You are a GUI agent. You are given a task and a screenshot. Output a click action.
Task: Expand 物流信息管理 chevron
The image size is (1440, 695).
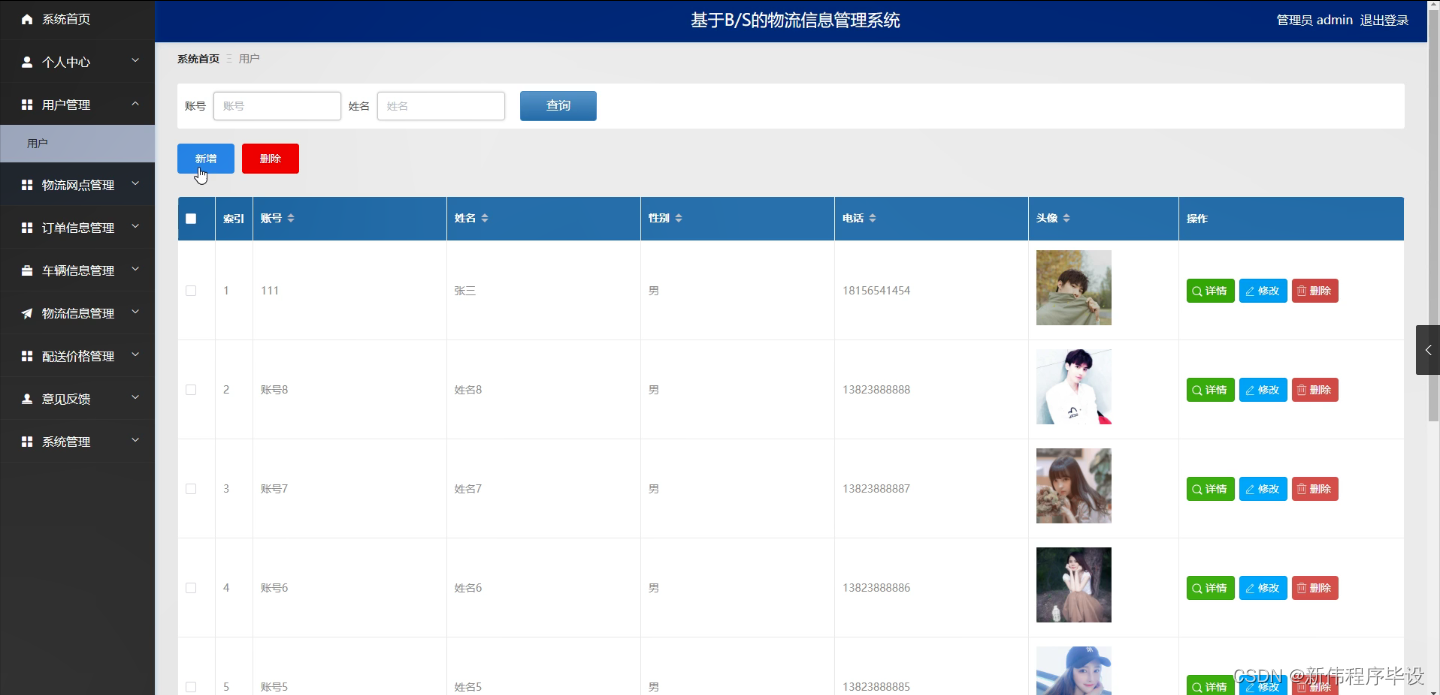click(x=135, y=313)
